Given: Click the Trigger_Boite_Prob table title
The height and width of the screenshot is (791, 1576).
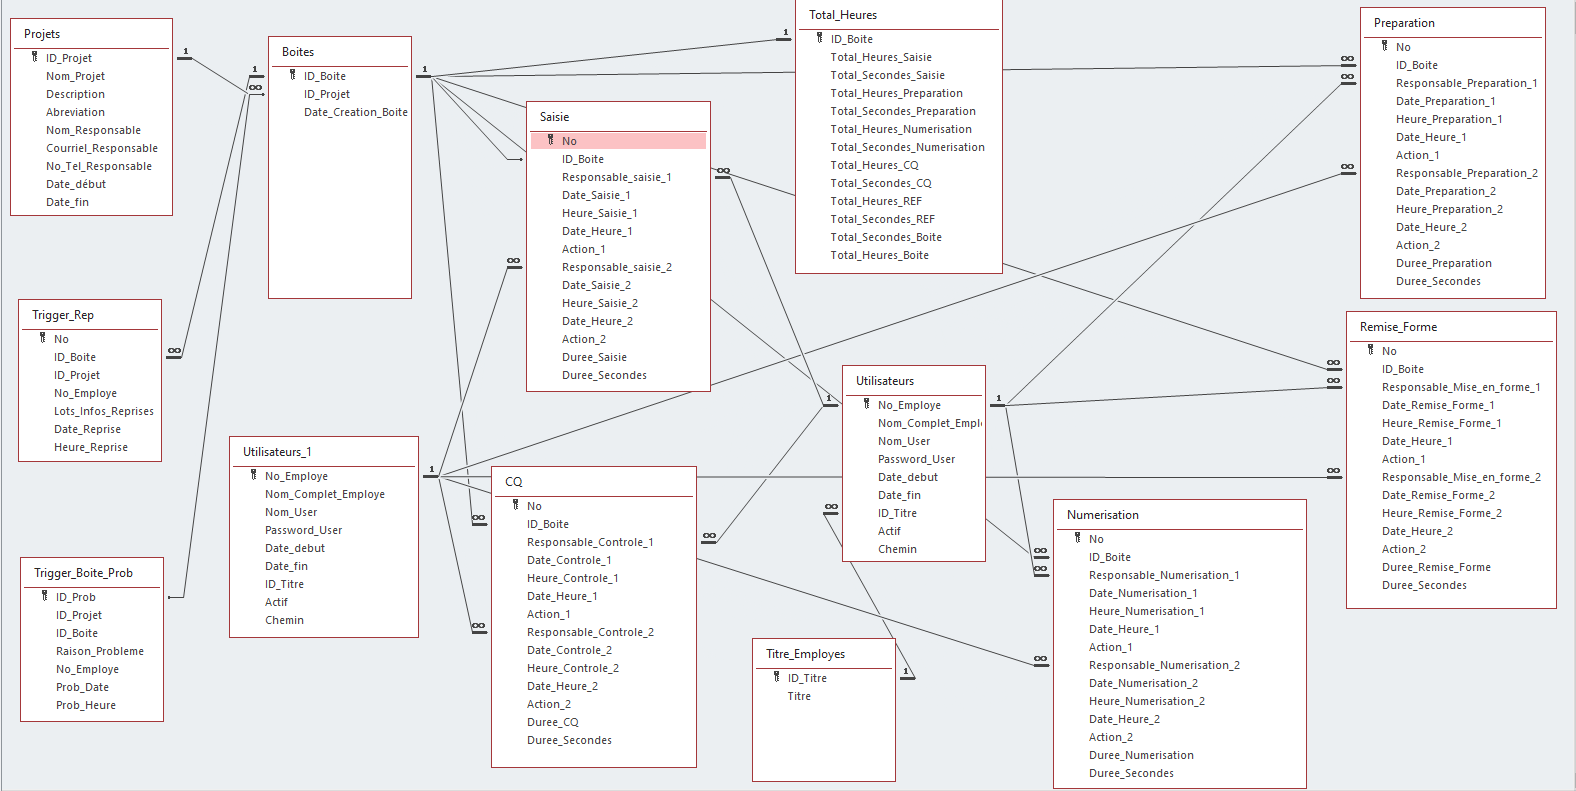Looking at the screenshot, I should click(84, 573).
